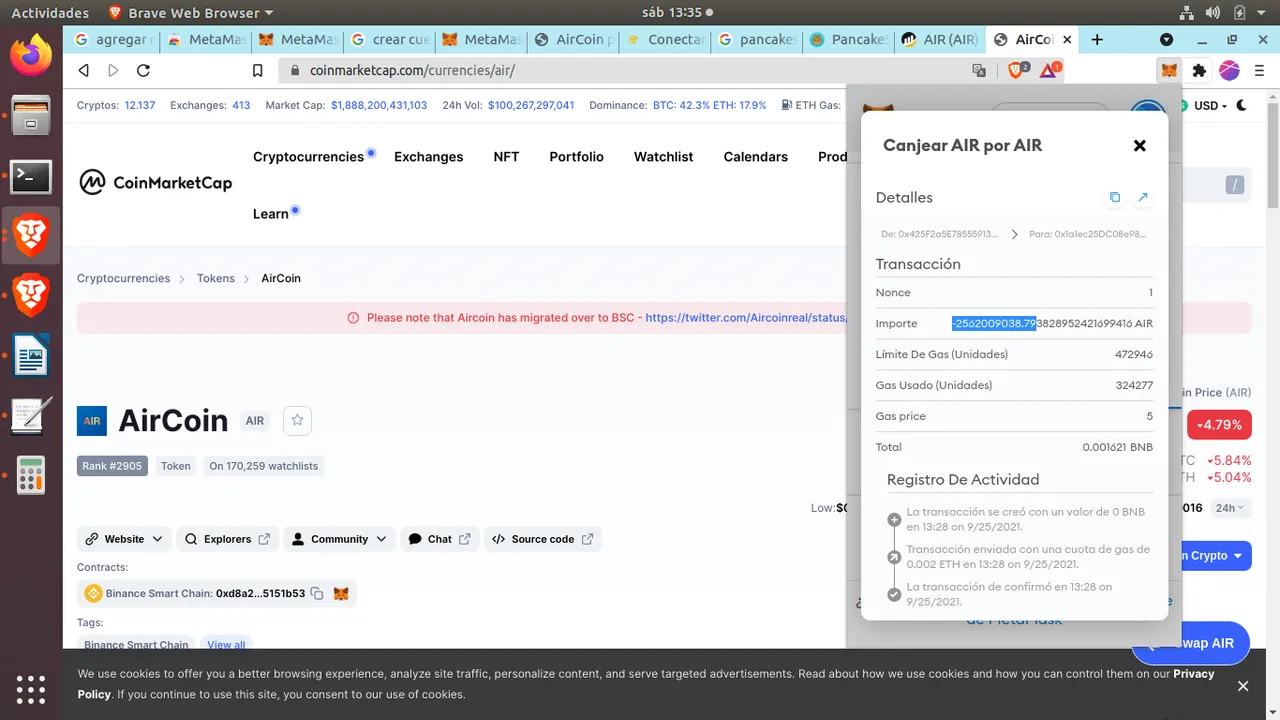Launch Terminal from the dock

pyautogui.click(x=31, y=177)
